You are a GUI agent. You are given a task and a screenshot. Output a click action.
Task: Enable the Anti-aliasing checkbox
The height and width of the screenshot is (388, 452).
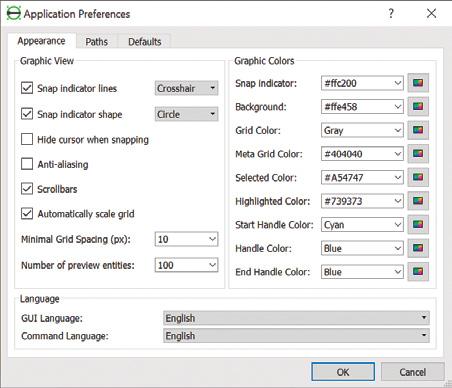(27, 164)
